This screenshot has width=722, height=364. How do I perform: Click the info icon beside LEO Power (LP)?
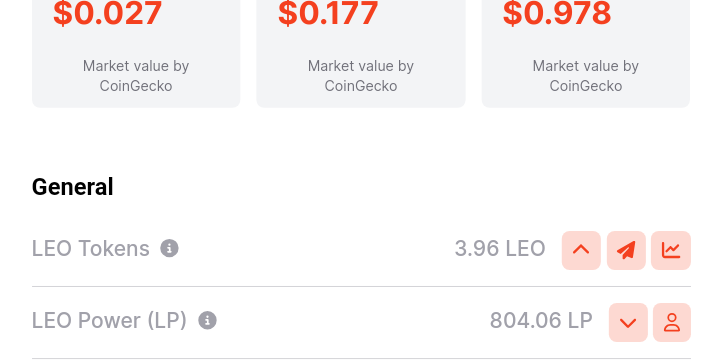207,320
